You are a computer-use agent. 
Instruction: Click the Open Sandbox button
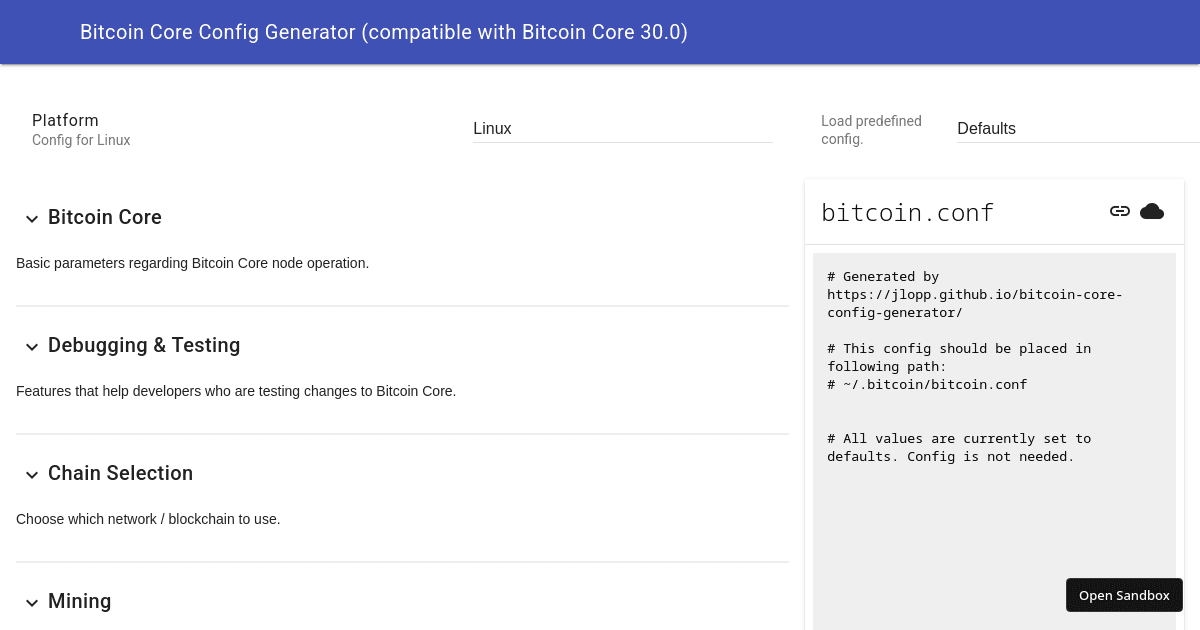point(1124,594)
